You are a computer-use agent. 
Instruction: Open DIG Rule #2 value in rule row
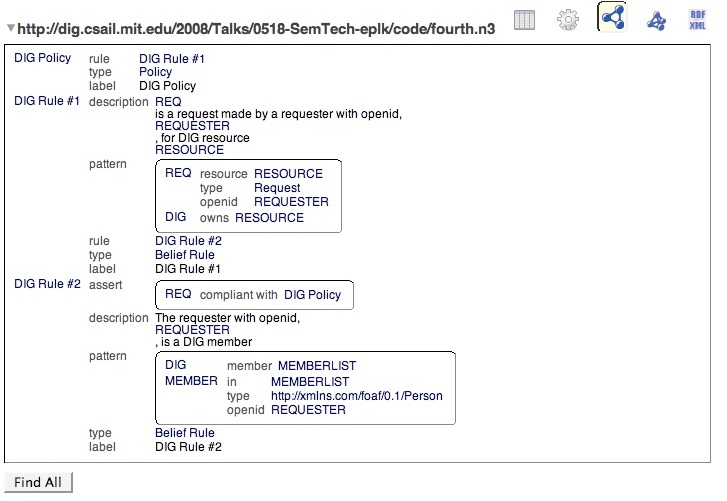188,241
